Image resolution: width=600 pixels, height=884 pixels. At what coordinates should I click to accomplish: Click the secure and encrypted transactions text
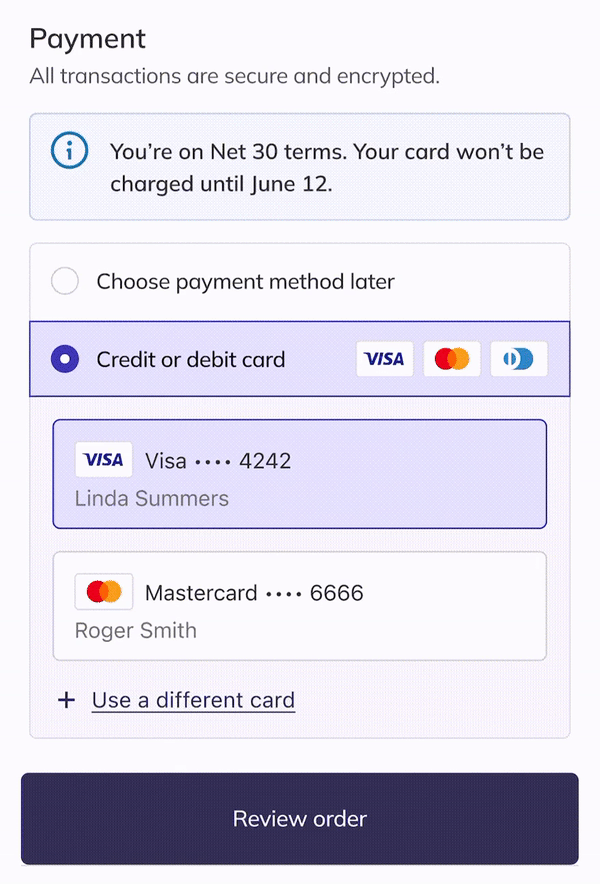point(235,75)
